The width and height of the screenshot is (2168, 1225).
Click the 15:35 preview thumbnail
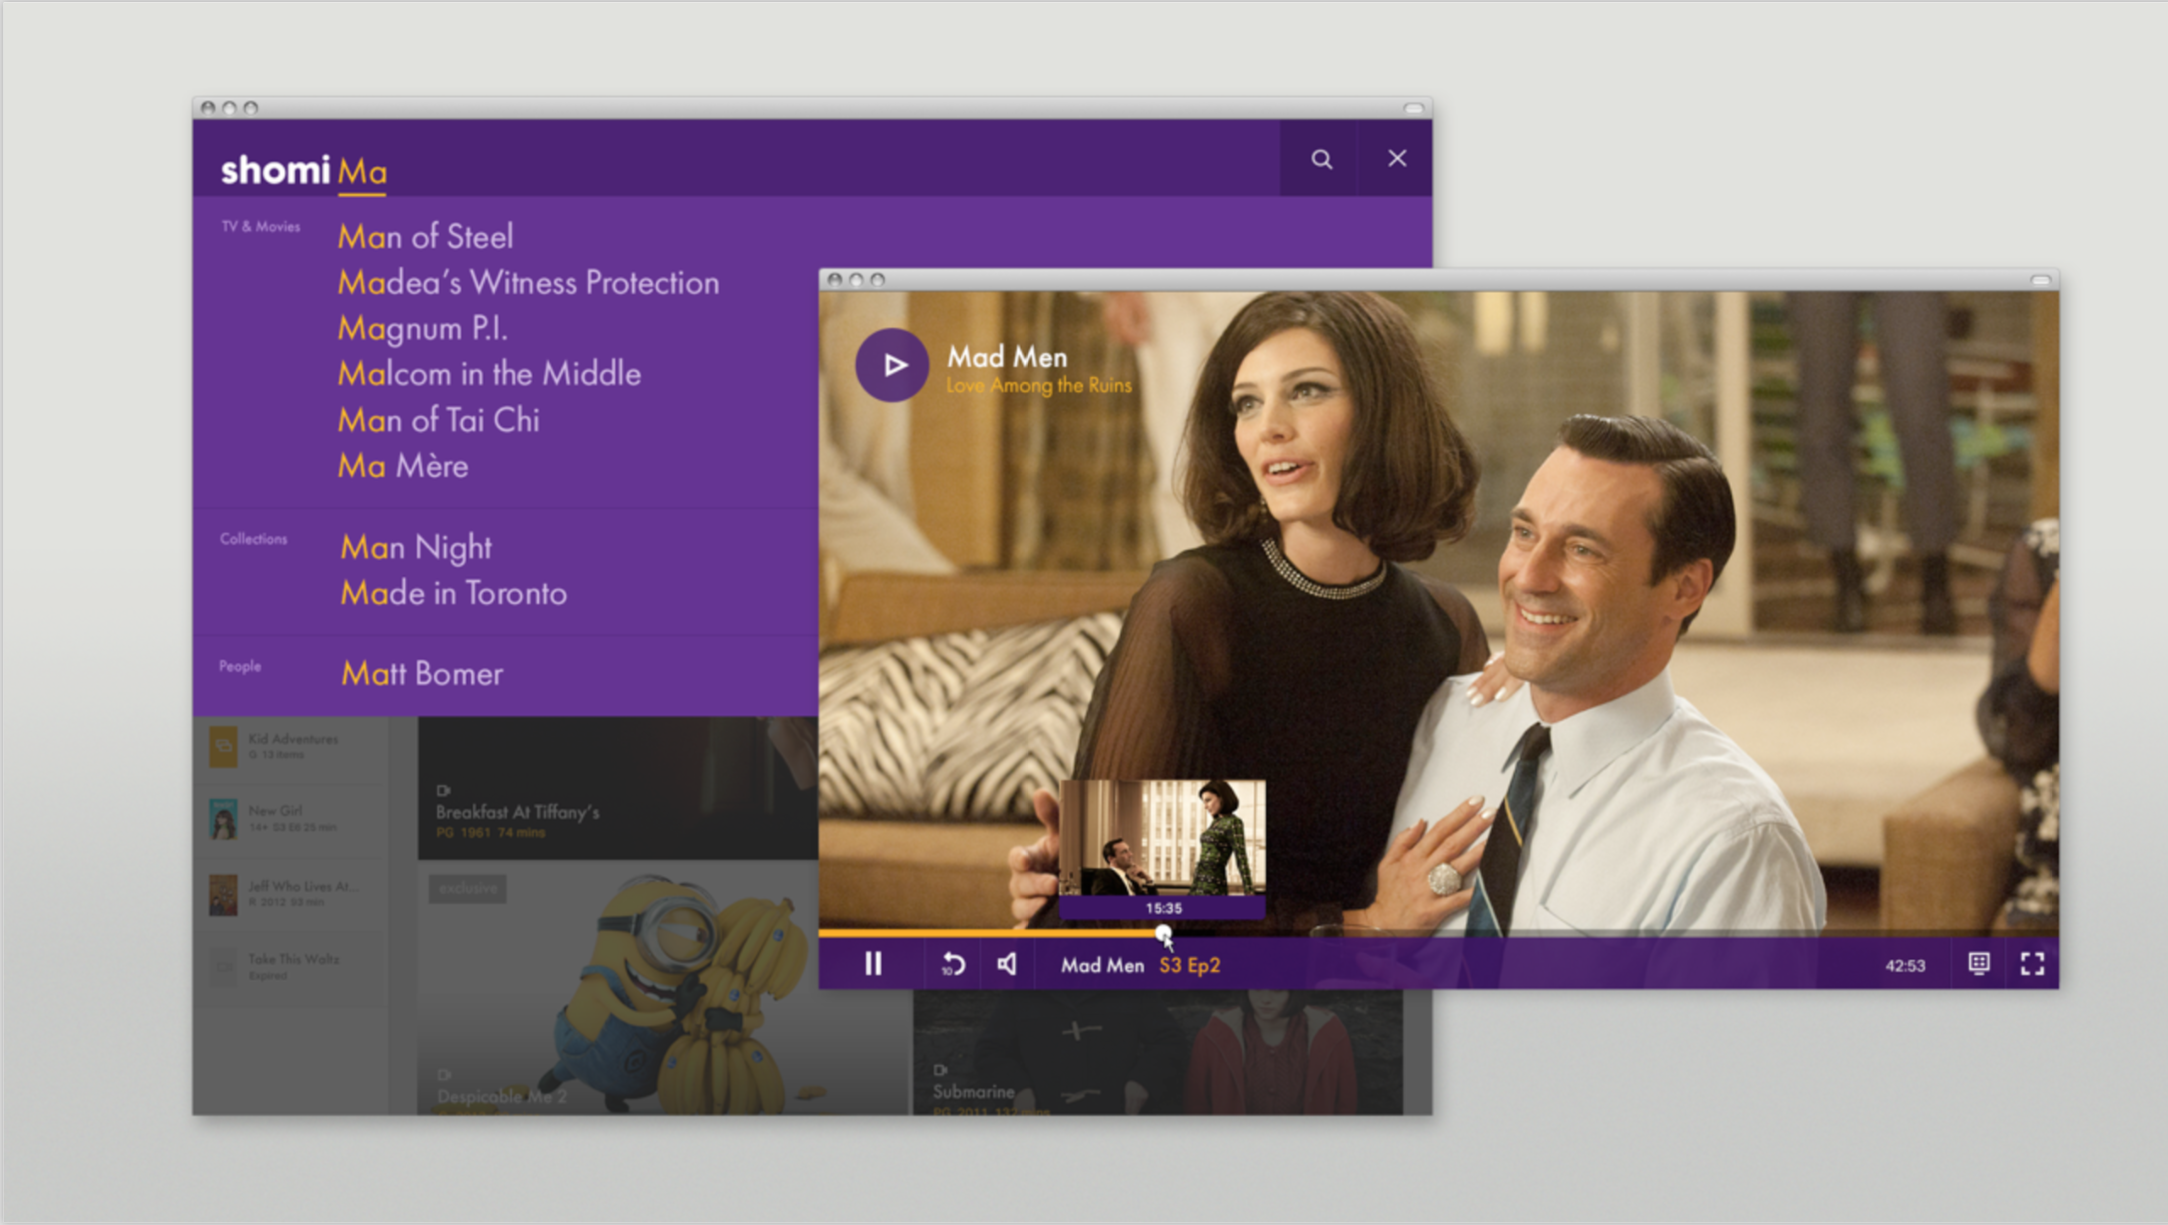point(1162,845)
